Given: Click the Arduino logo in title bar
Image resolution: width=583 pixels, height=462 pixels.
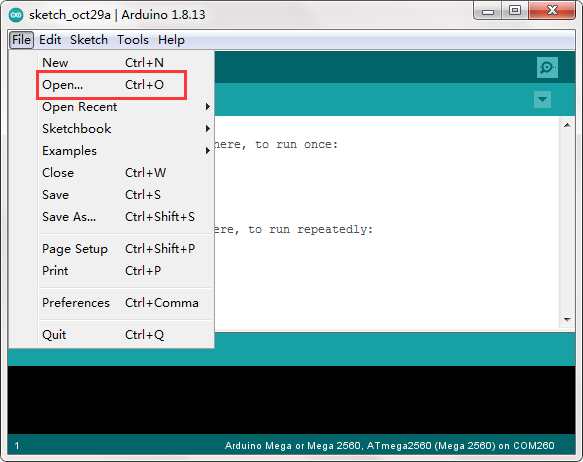Looking at the screenshot, I should pyautogui.click(x=16, y=15).
